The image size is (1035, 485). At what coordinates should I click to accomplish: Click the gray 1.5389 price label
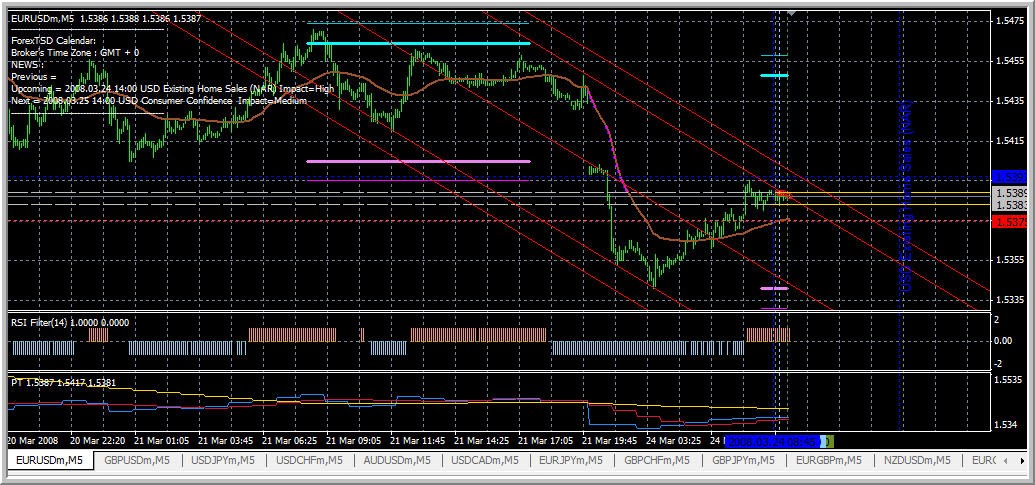pos(1011,193)
